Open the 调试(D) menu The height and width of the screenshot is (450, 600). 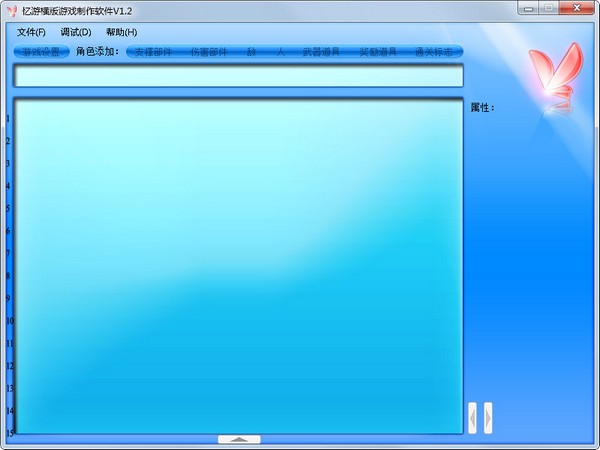tap(76, 32)
